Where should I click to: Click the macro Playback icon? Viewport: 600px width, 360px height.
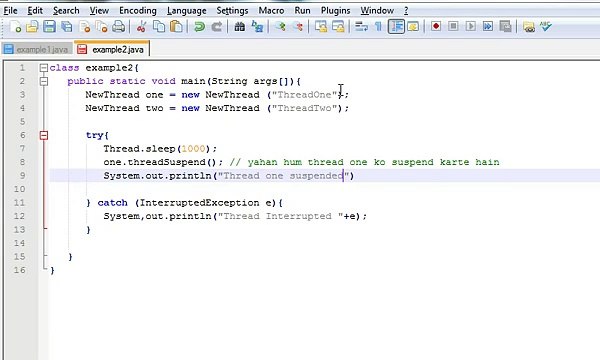(x=471, y=26)
